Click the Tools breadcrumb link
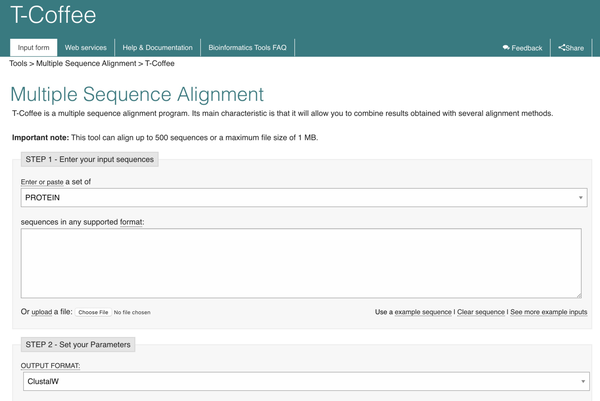This screenshot has width=600, height=401. coord(18,64)
